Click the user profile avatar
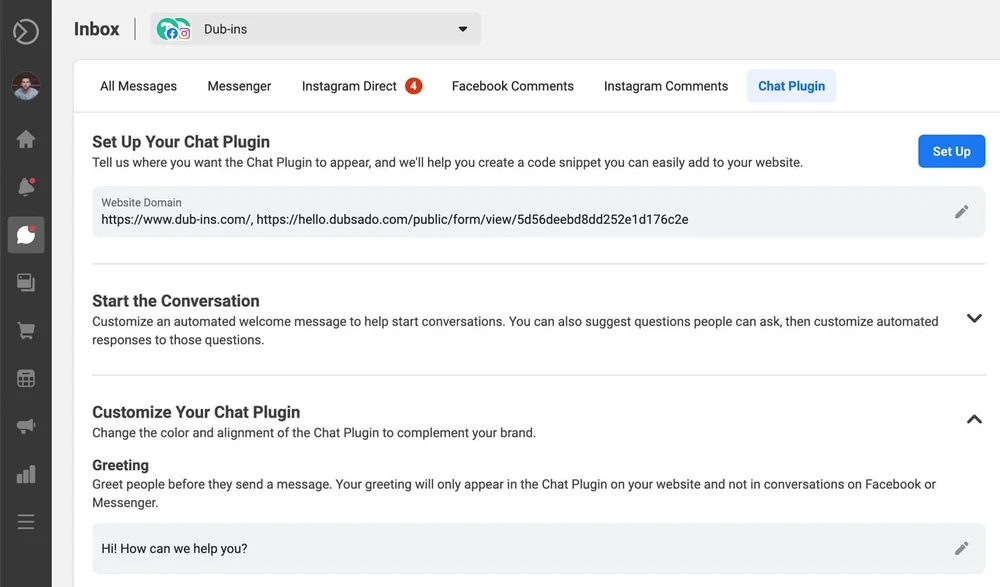This screenshot has height=587, width=1000. 26,85
